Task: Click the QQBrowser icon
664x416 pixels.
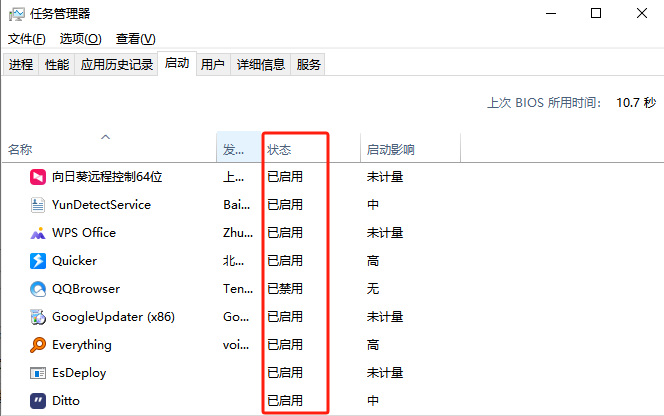Action: [x=37, y=289]
